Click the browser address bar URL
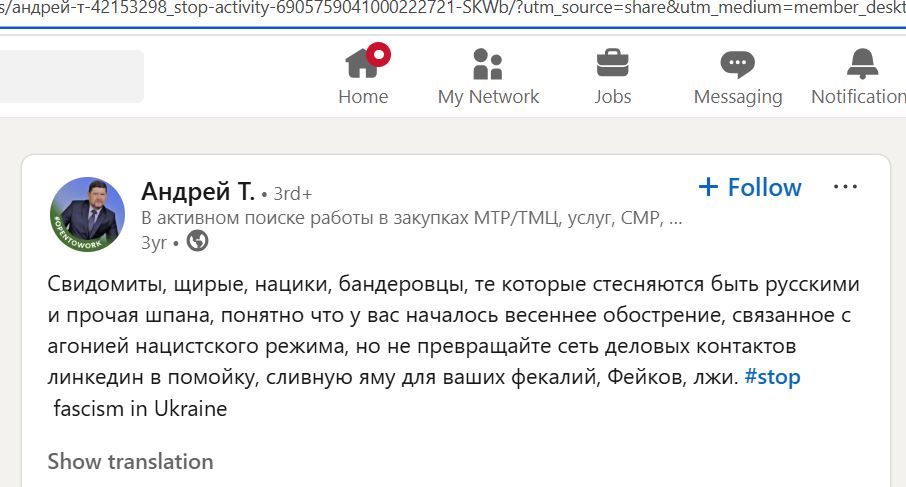This screenshot has height=487, width=906. [453, 8]
